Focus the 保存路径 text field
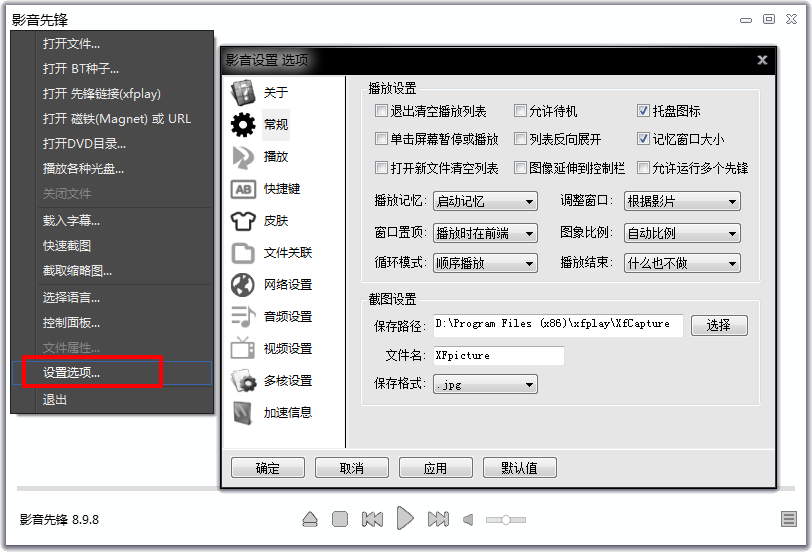This screenshot has width=812, height=552. pyautogui.click(x=558, y=325)
